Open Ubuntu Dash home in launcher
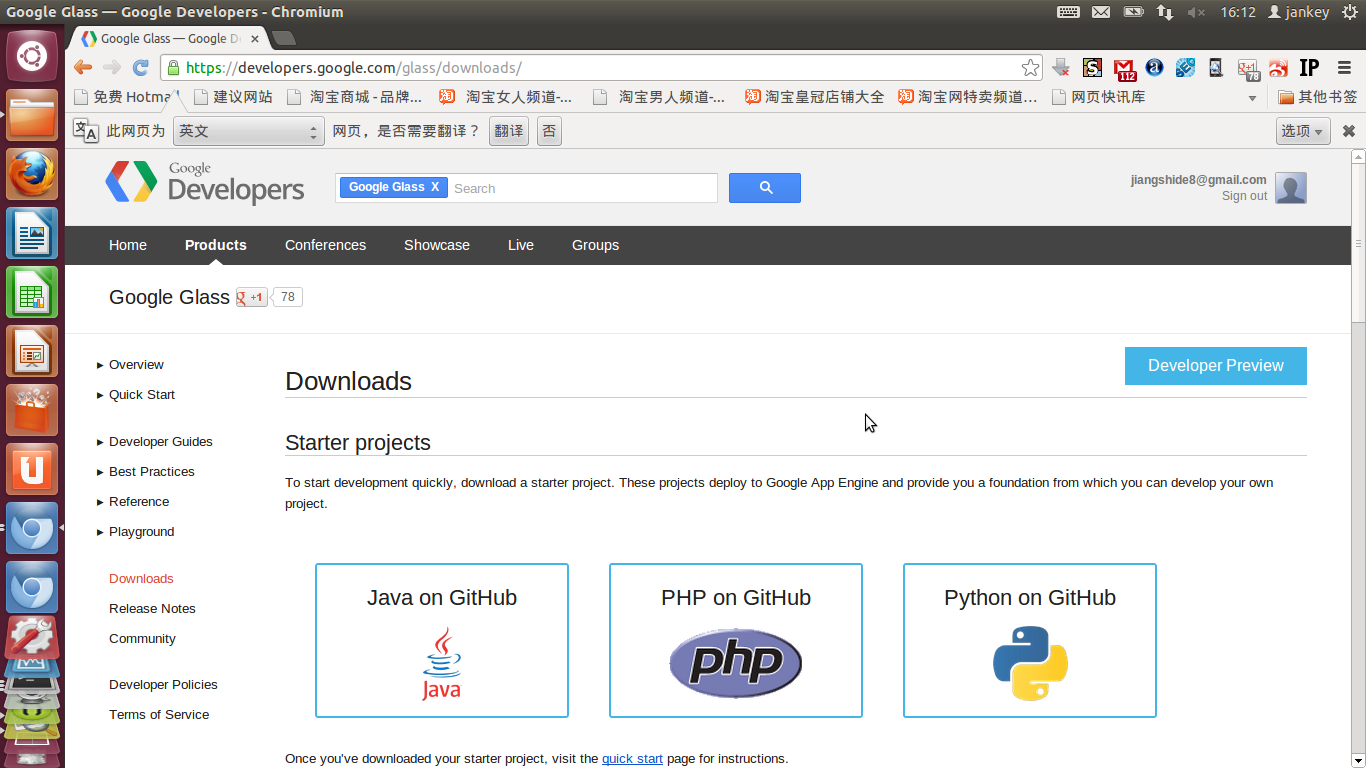The height and width of the screenshot is (768, 1366). pyautogui.click(x=32, y=55)
